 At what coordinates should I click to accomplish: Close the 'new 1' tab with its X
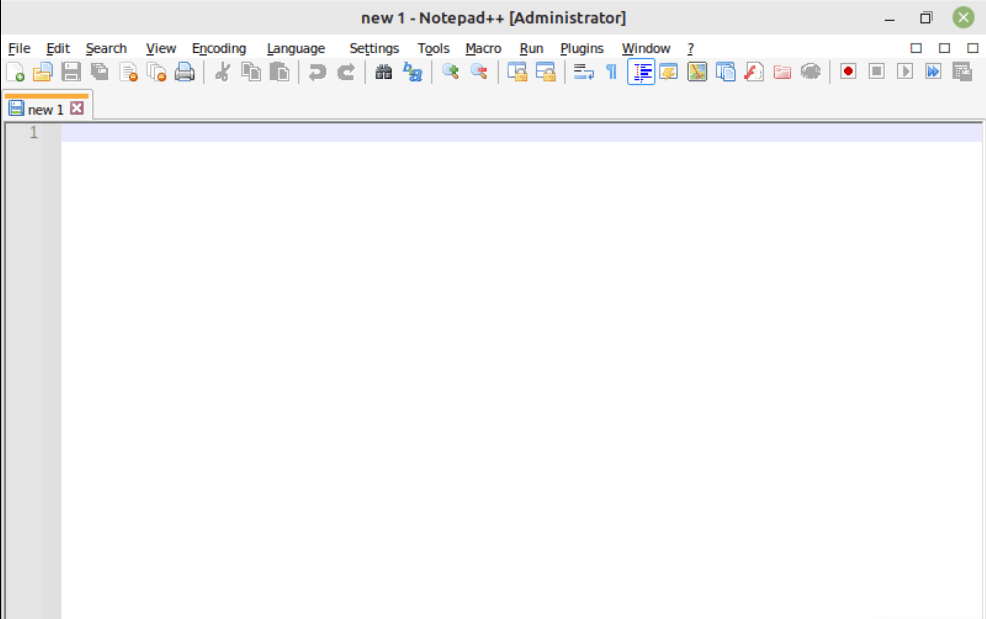click(77, 108)
